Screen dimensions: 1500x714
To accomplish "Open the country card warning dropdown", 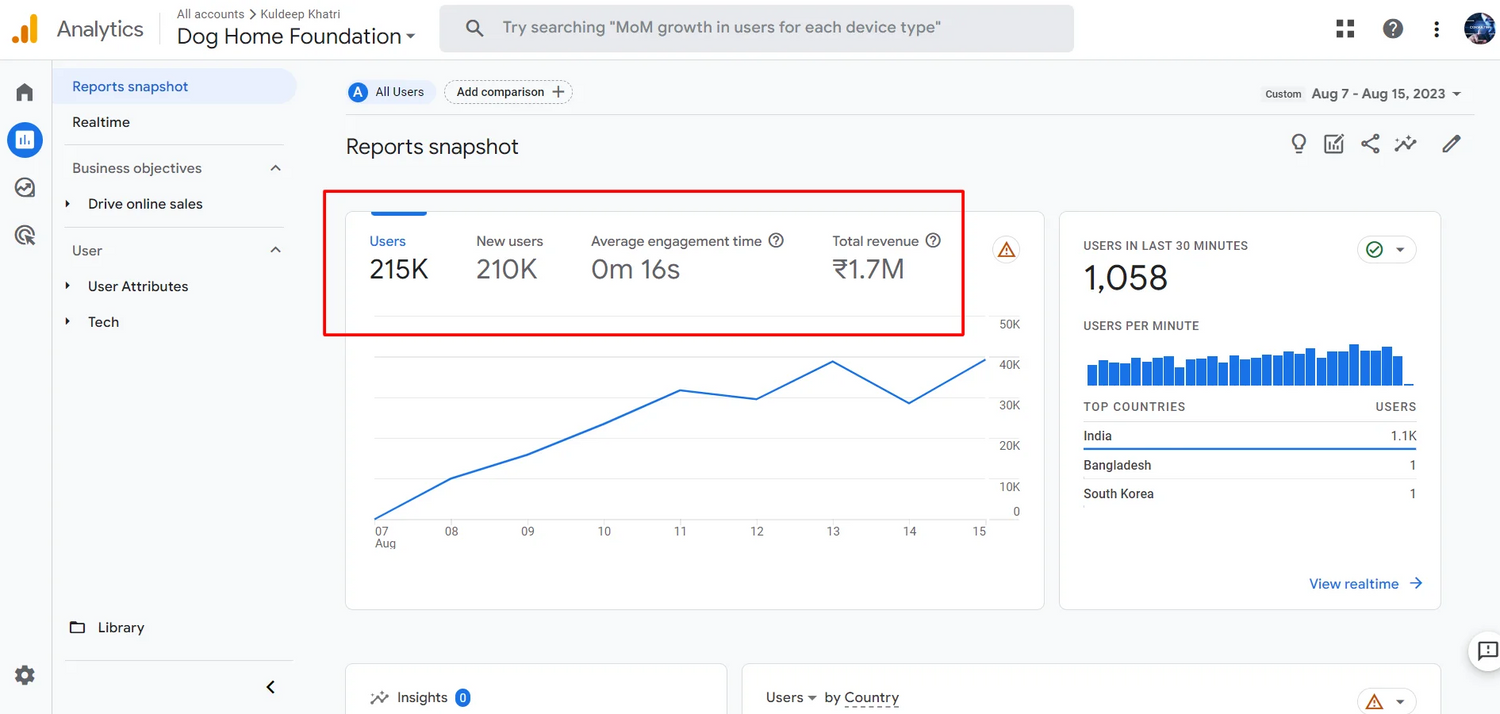I will pyautogui.click(x=1386, y=701).
